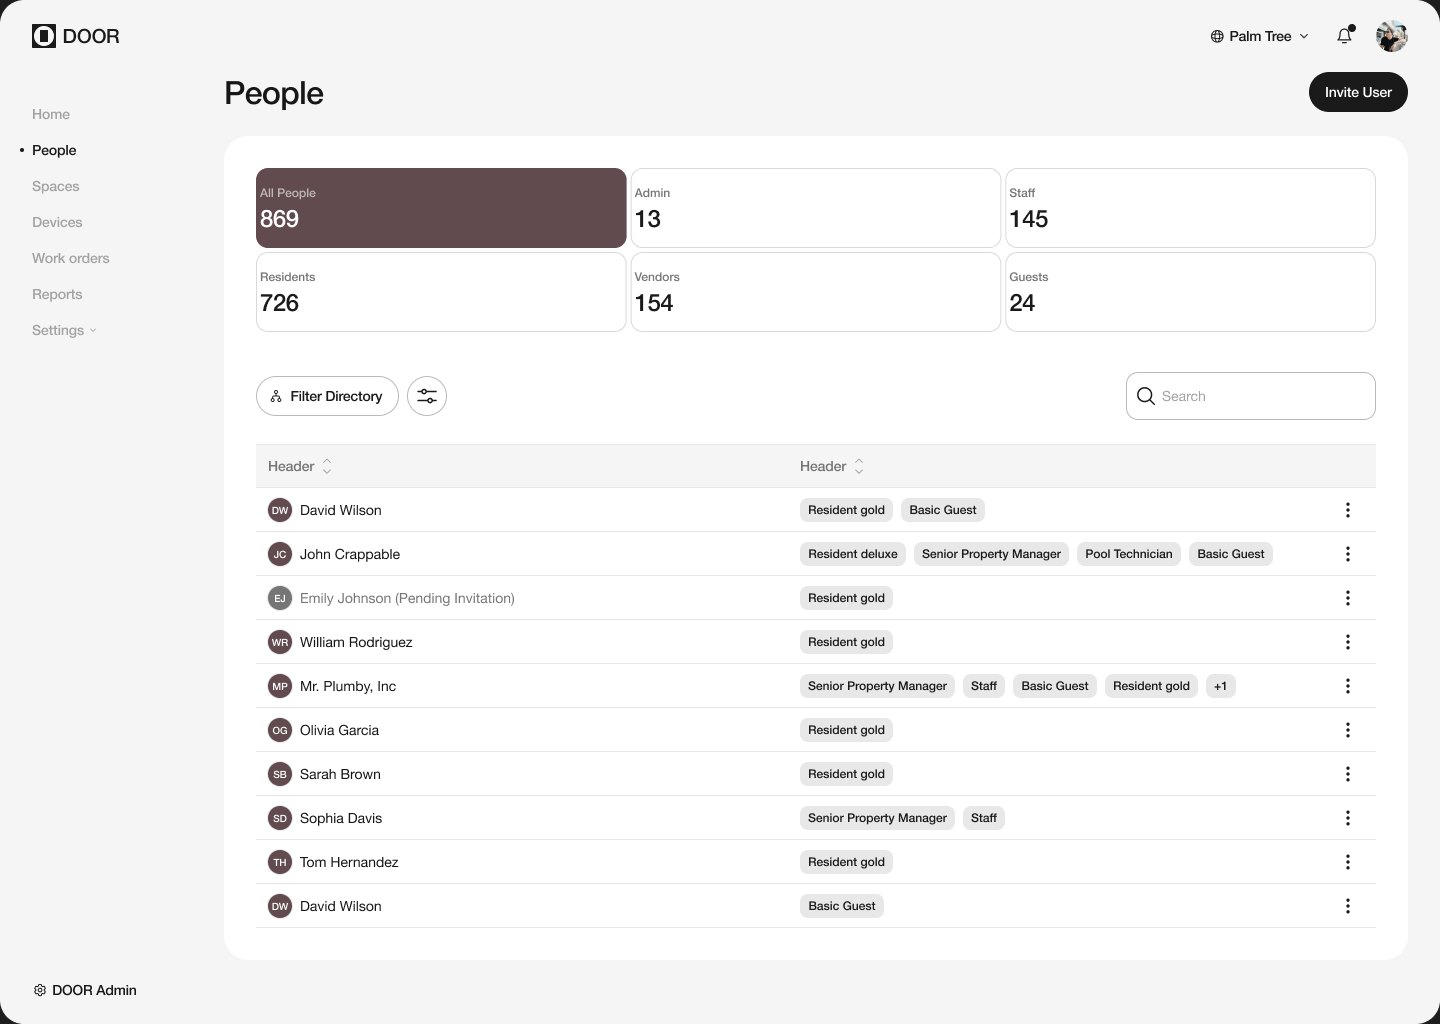The width and height of the screenshot is (1440, 1024).
Task: Click the filter sliders icon button
Action: click(x=427, y=396)
